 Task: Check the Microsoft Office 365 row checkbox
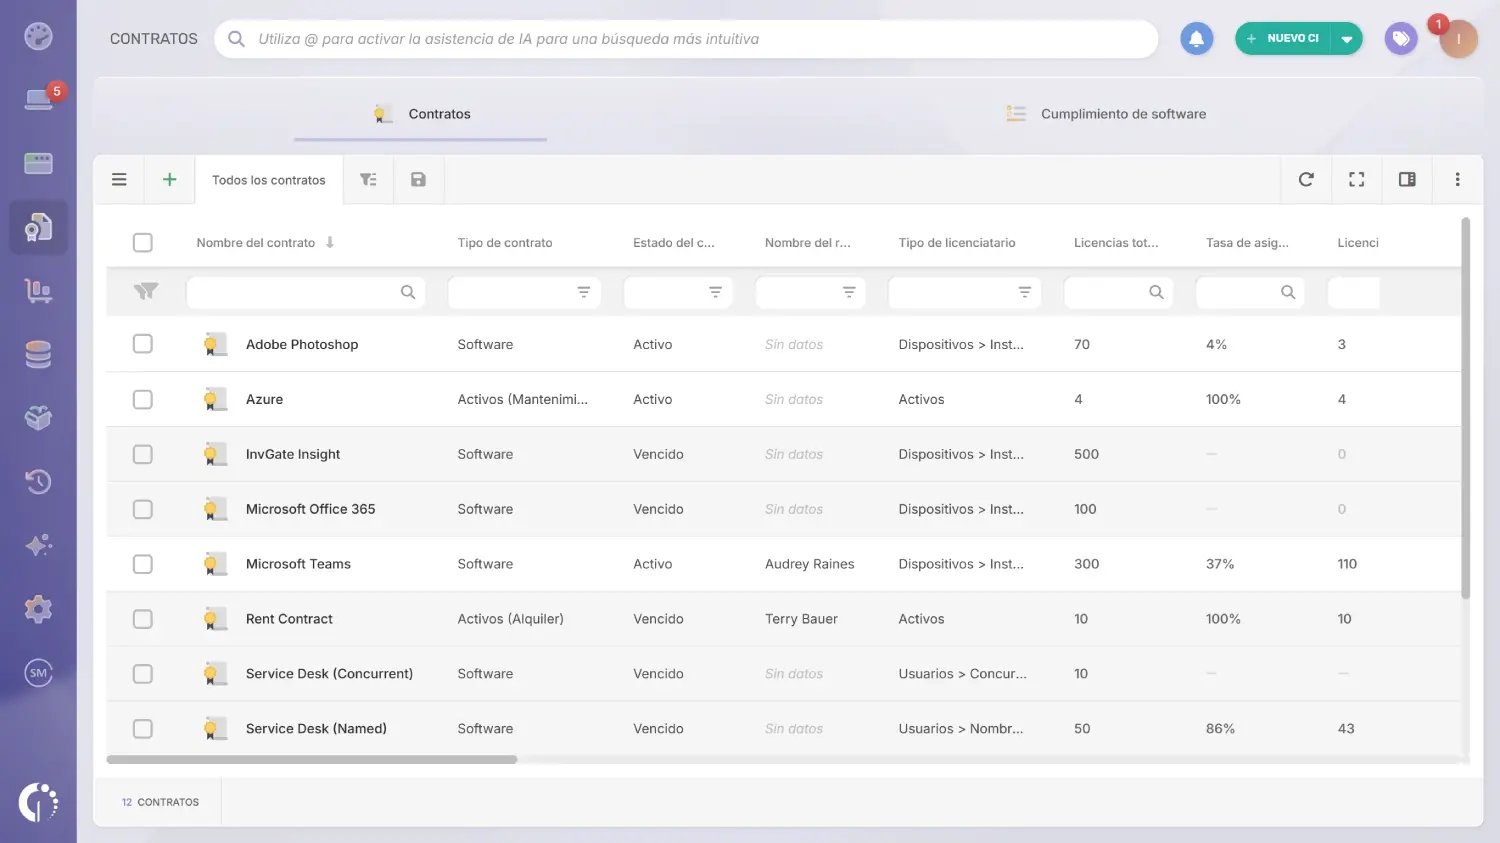[x=143, y=509]
